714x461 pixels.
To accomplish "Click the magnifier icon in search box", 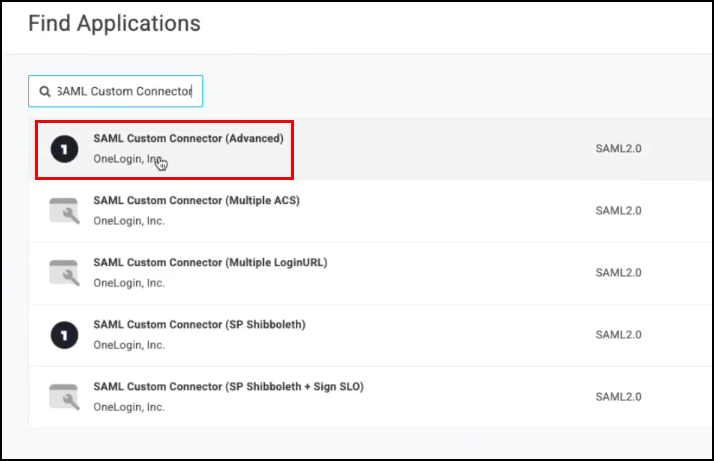I will pyautogui.click(x=44, y=91).
